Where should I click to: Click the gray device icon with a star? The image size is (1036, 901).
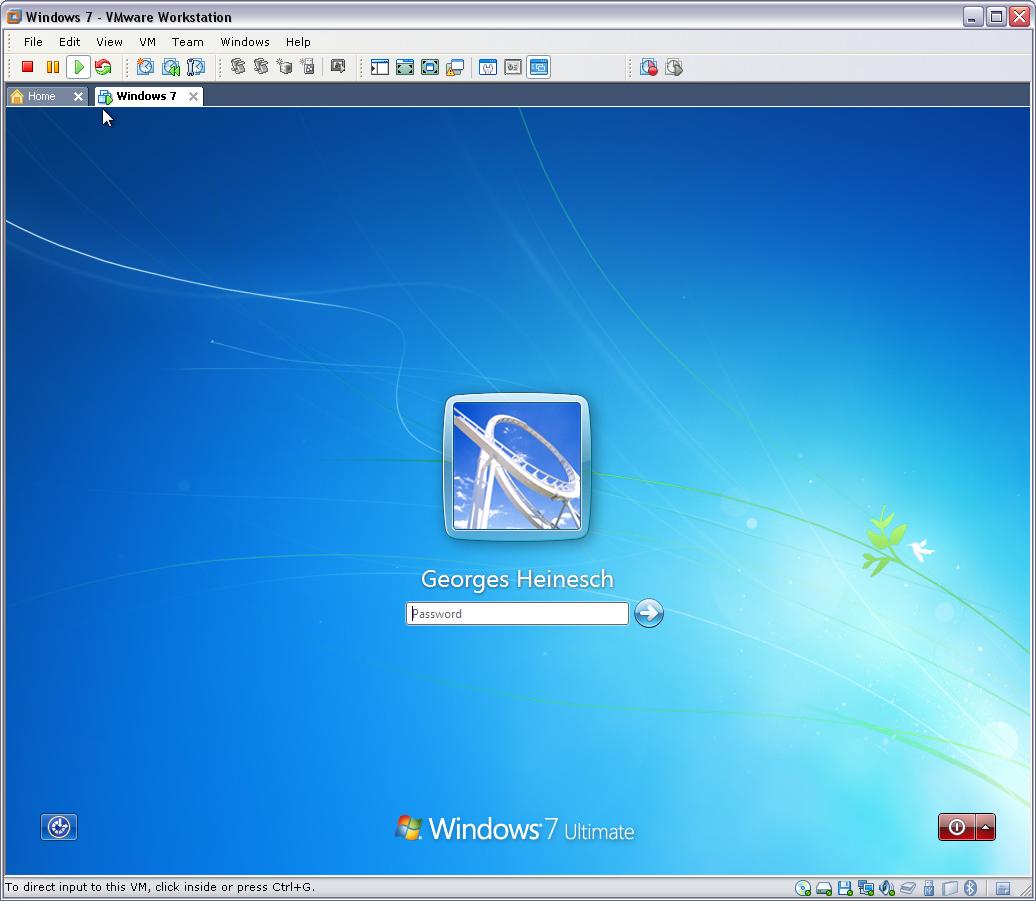(x=308, y=67)
